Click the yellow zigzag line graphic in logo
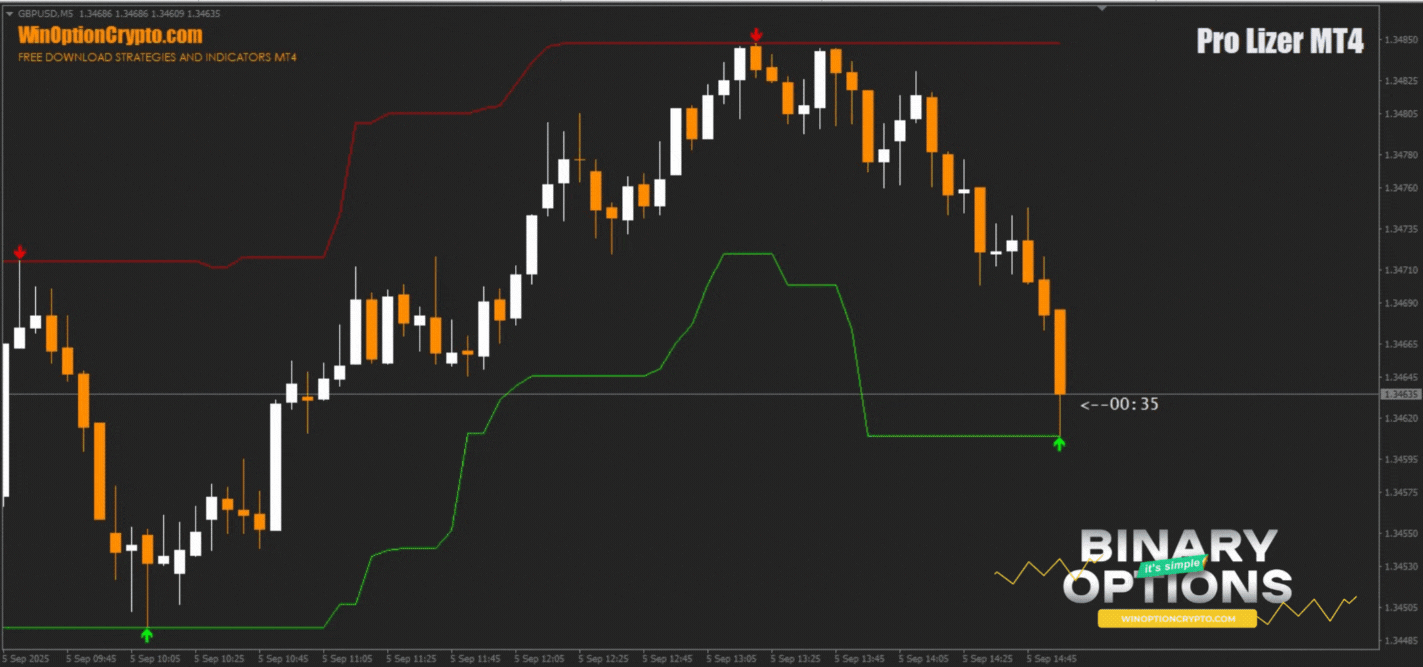The image size is (1423, 667). point(1030,573)
